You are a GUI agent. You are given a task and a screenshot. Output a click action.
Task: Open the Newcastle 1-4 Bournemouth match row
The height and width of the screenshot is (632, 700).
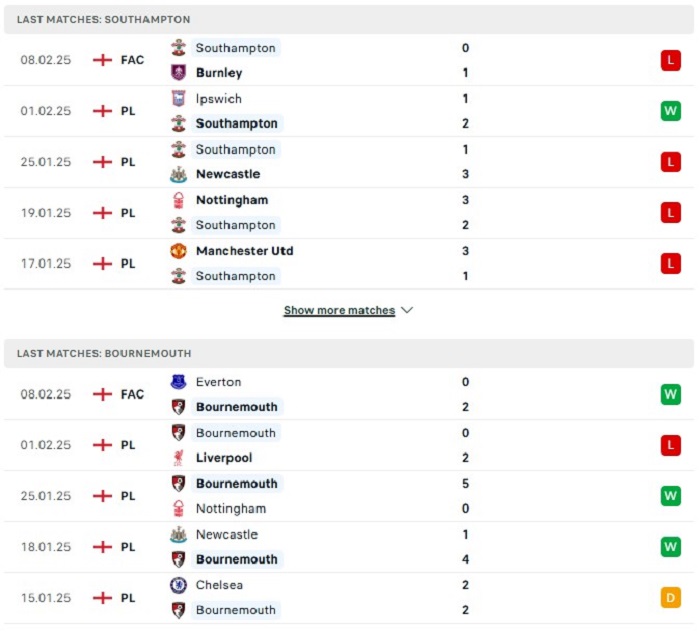pyautogui.click(x=349, y=547)
